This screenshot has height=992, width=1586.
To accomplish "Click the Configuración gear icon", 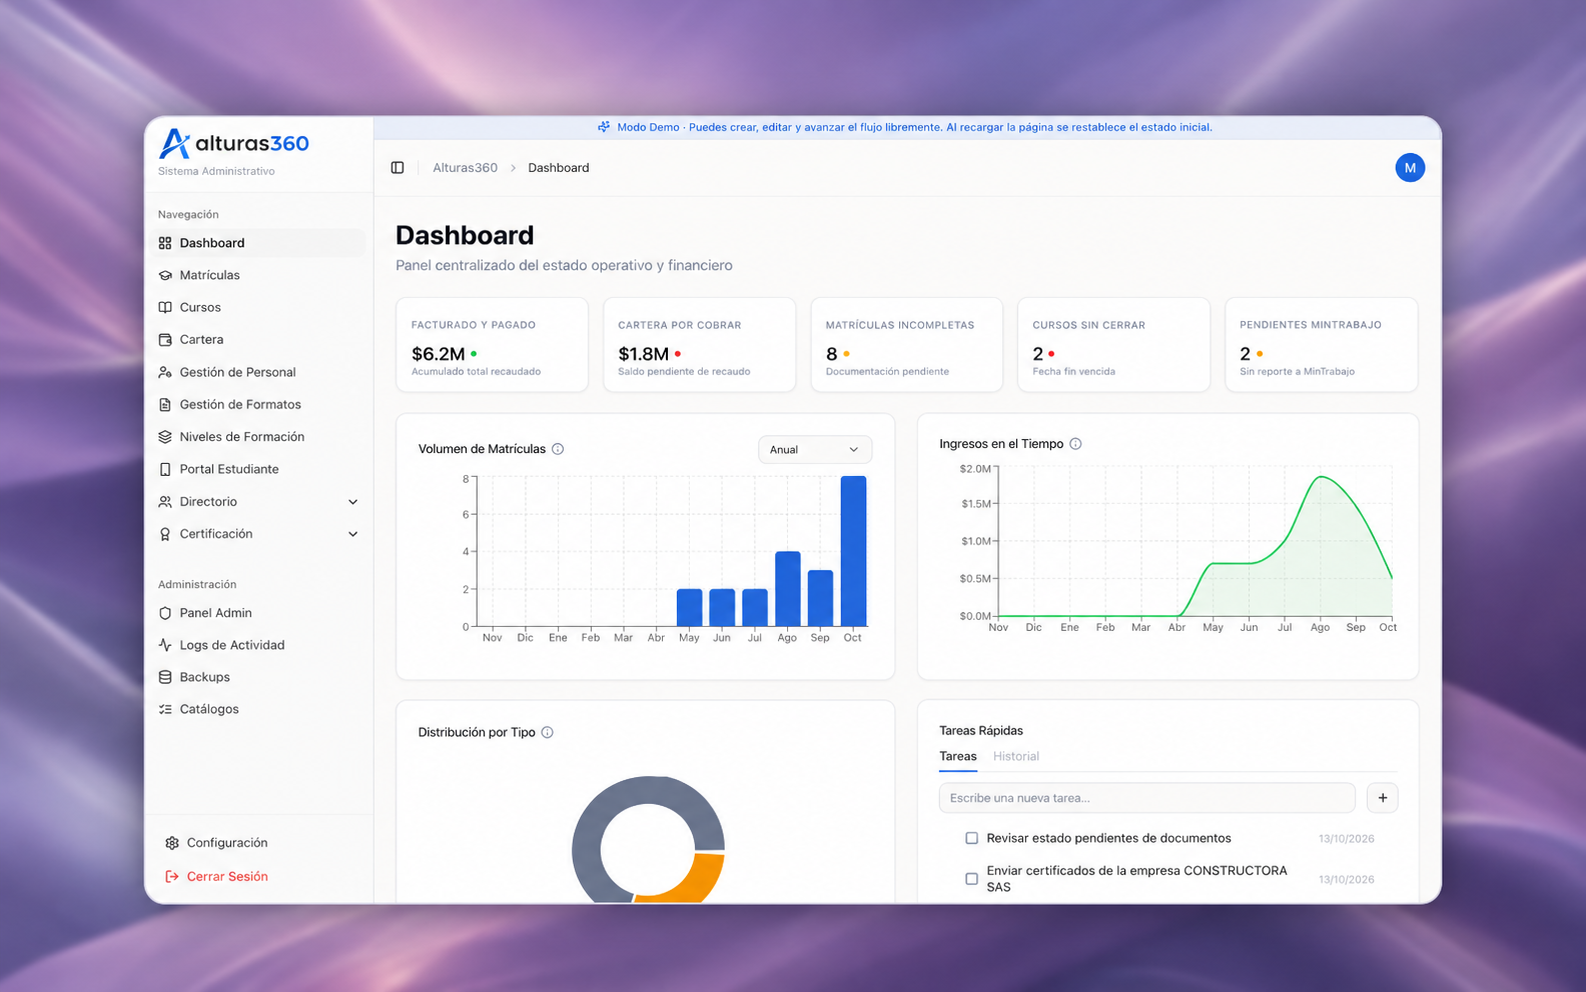I will (172, 843).
